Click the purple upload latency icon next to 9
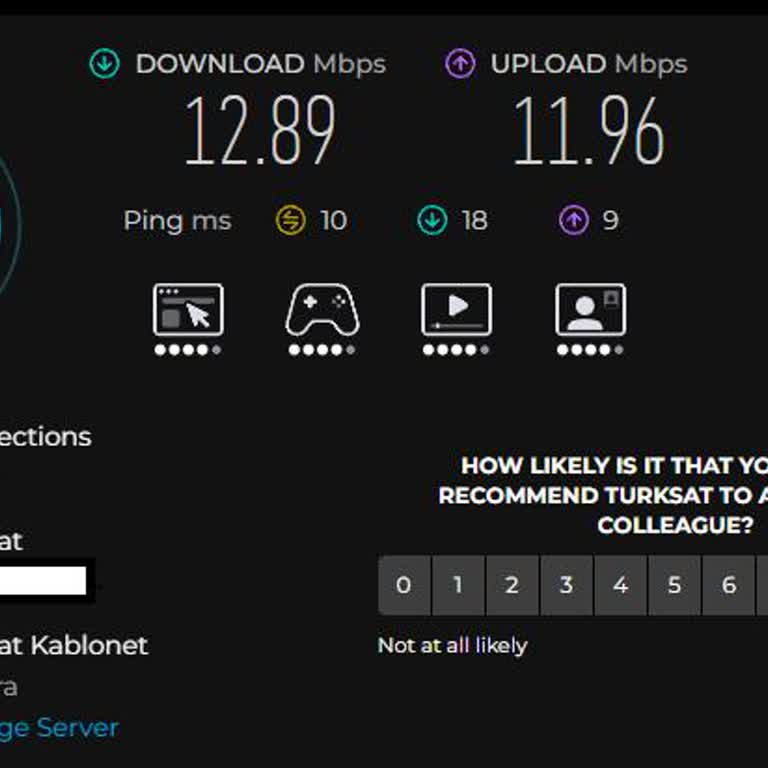Screen dimensions: 768x768 click(574, 220)
